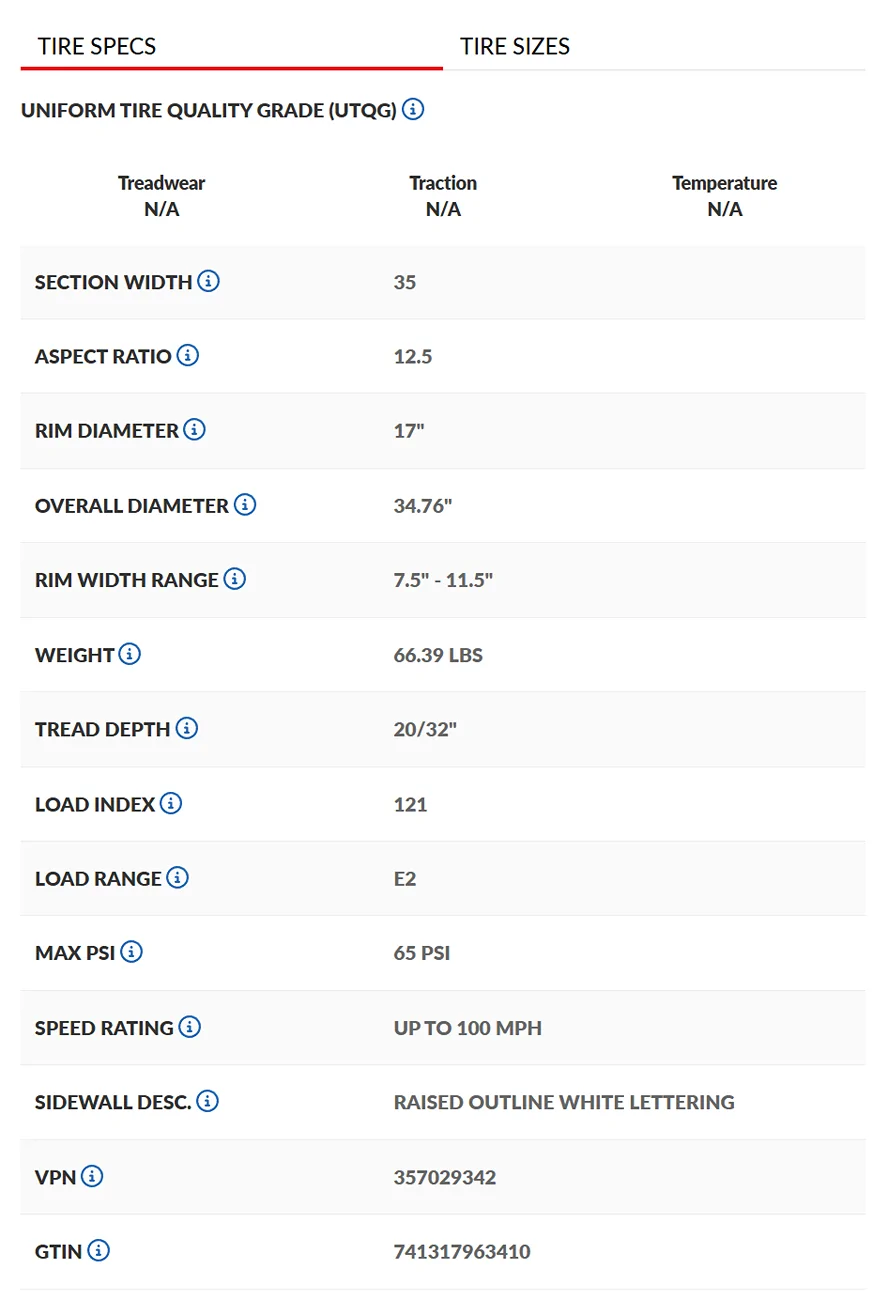Show info for Weight

point(129,654)
